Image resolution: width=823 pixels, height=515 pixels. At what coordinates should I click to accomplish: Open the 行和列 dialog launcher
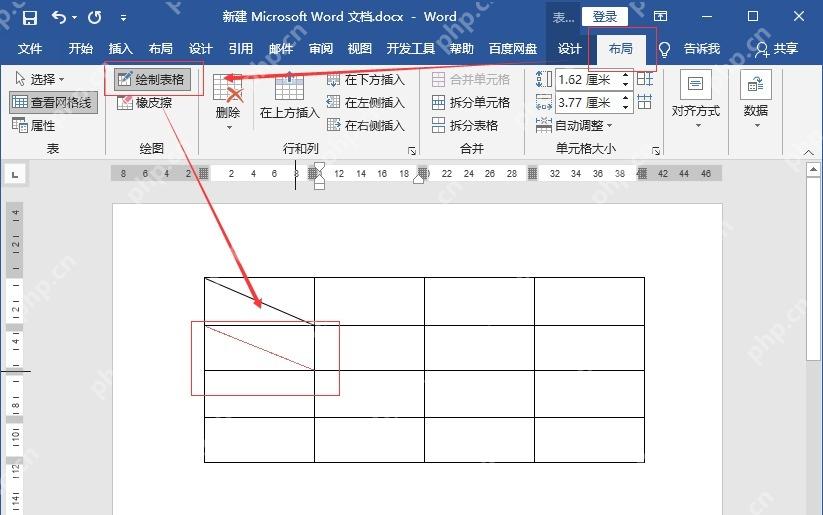412,151
